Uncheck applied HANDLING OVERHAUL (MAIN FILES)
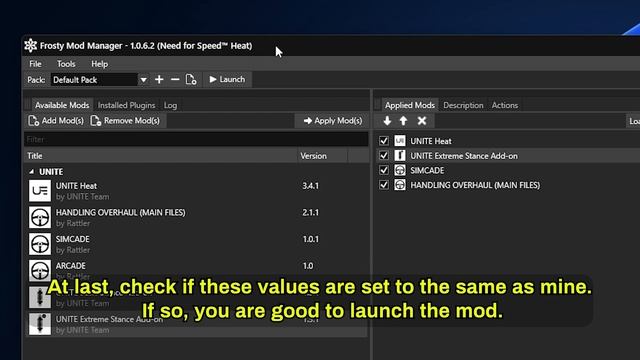The image size is (640, 360). (x=384, y=185)
